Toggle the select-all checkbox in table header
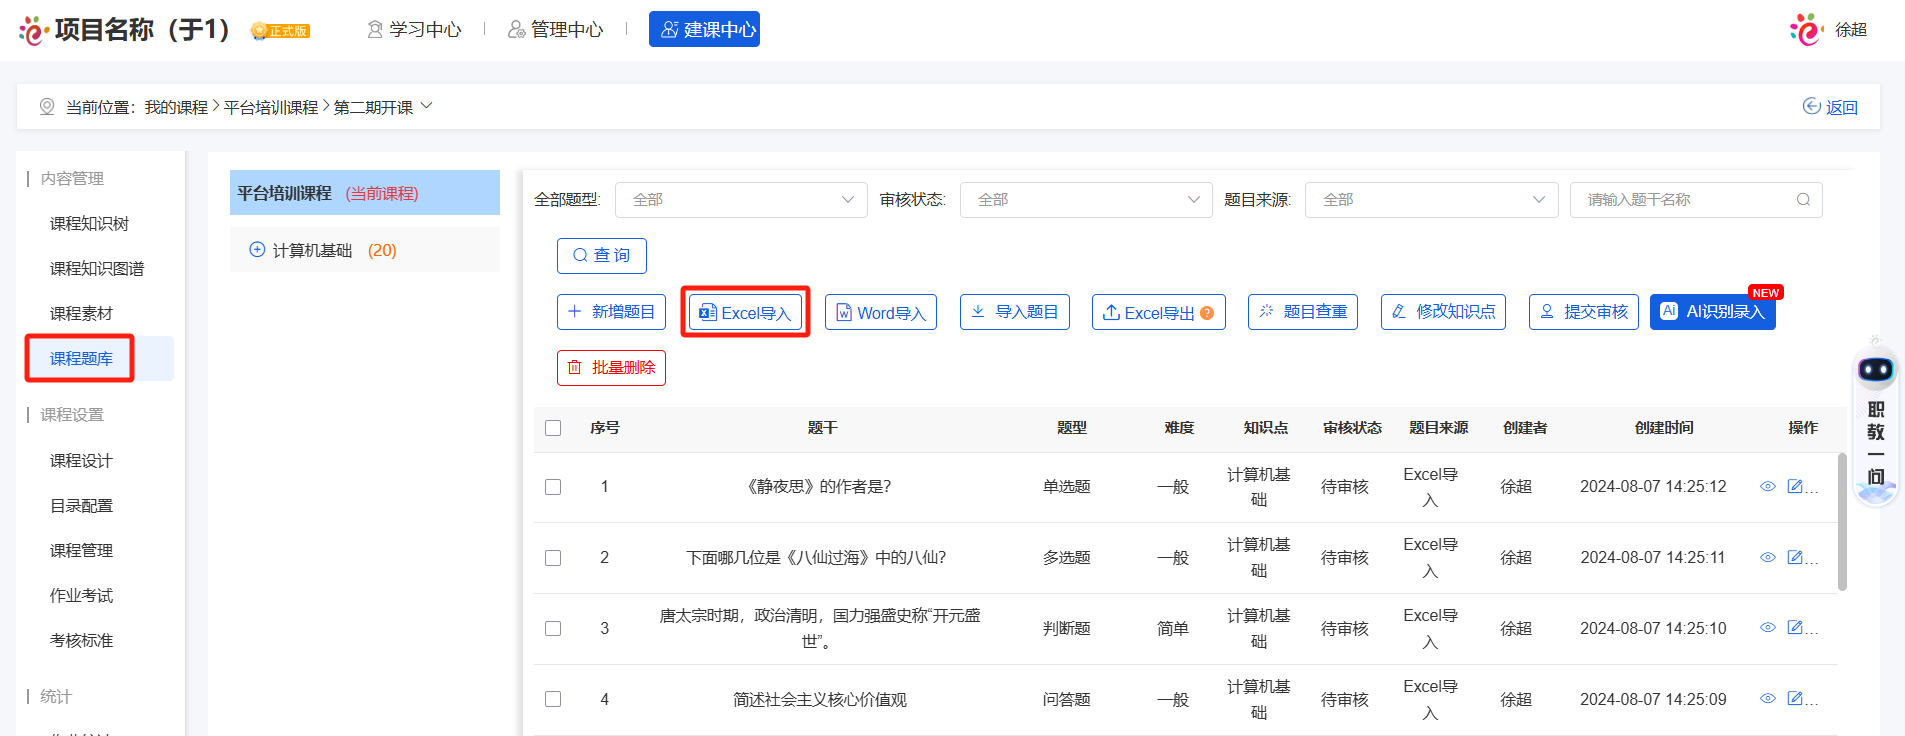The width and height of the screenshot is (1905, 736). click(553, 428)
